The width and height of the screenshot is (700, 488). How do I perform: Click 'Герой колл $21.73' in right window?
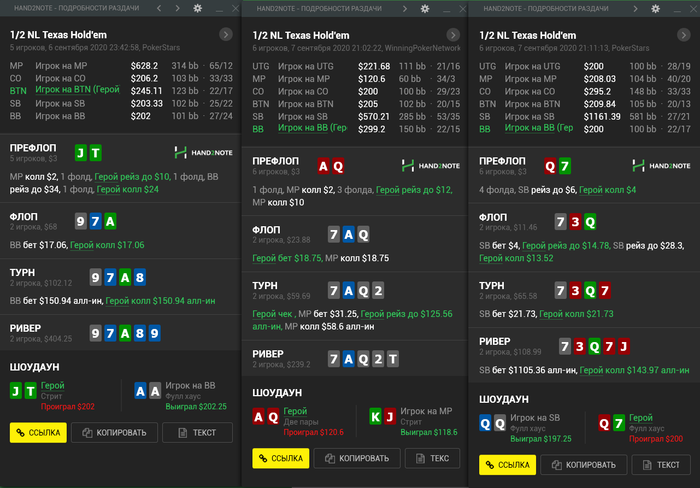pos(576,314)
